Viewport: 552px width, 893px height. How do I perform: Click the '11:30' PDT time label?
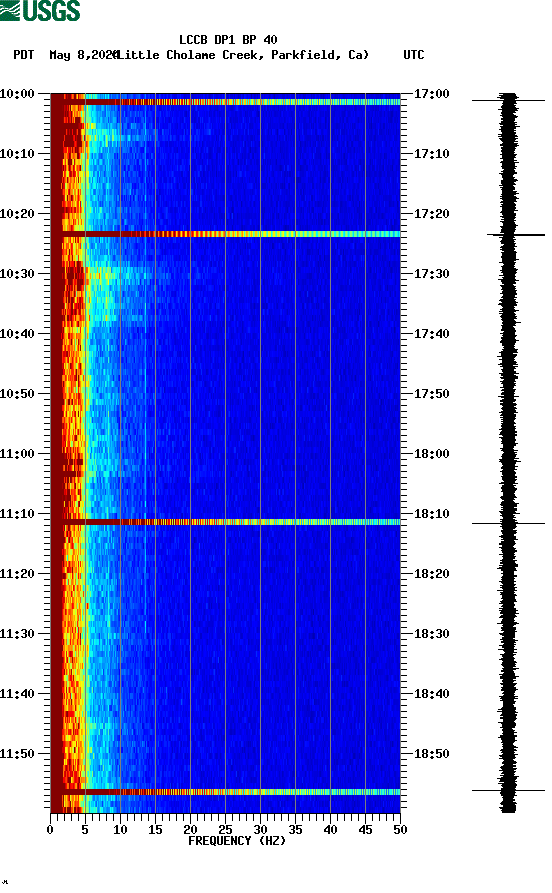(x=18, y=633)
